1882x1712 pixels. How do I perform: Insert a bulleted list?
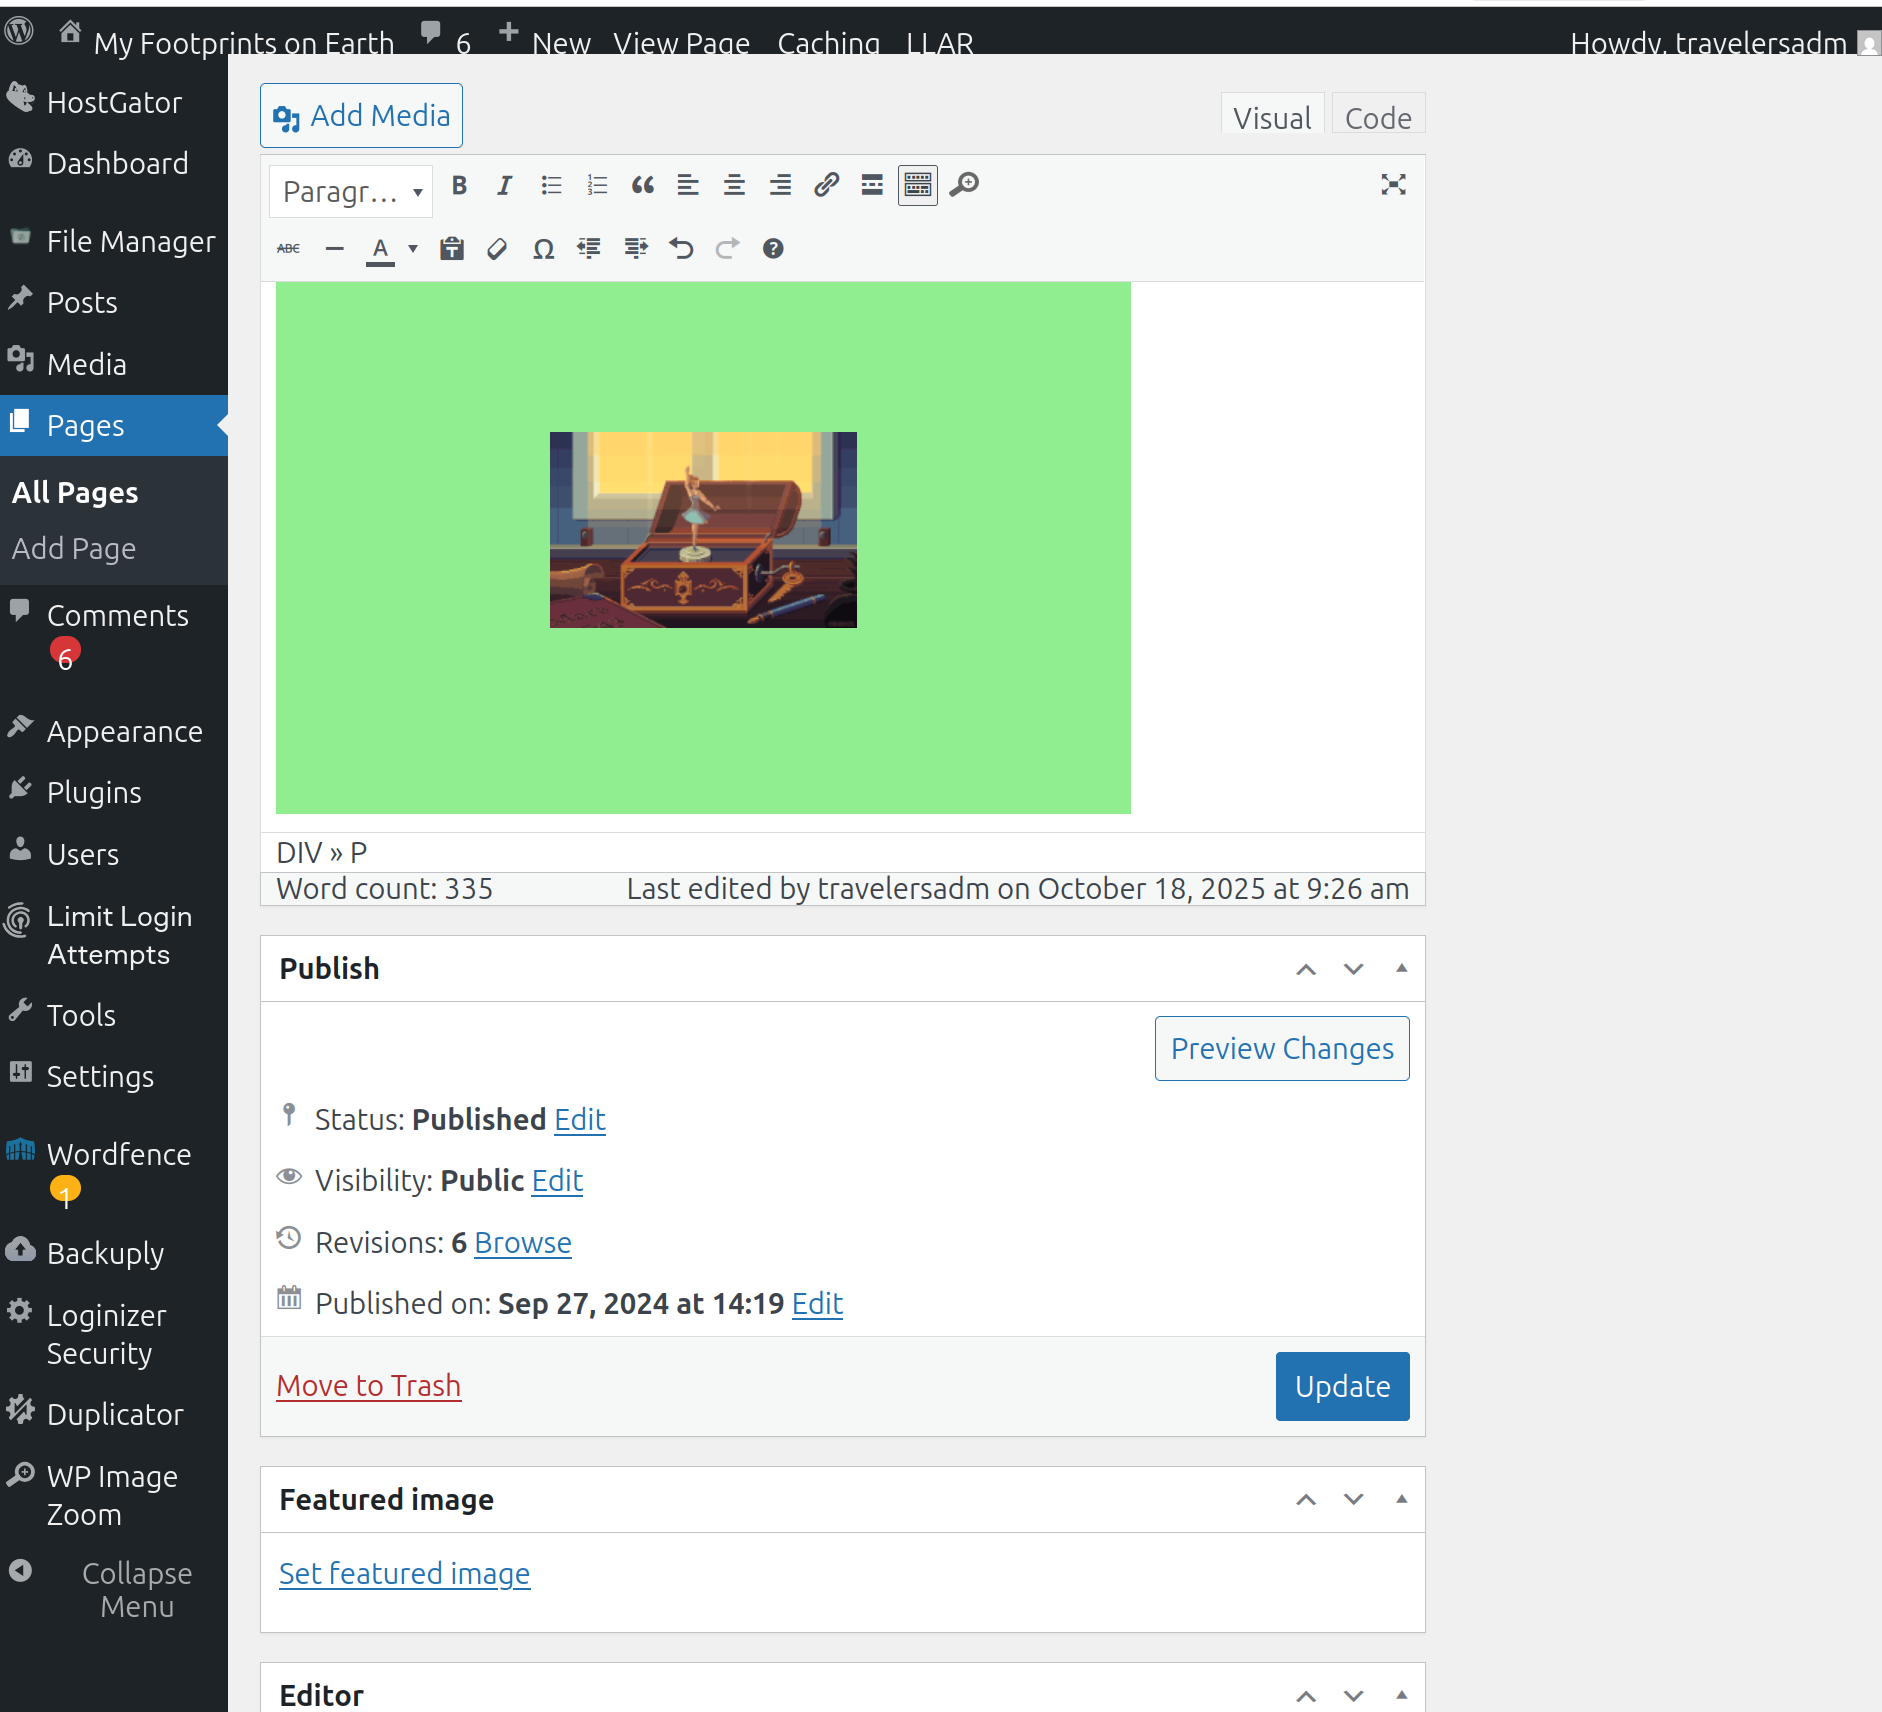(x=551, y=185)
